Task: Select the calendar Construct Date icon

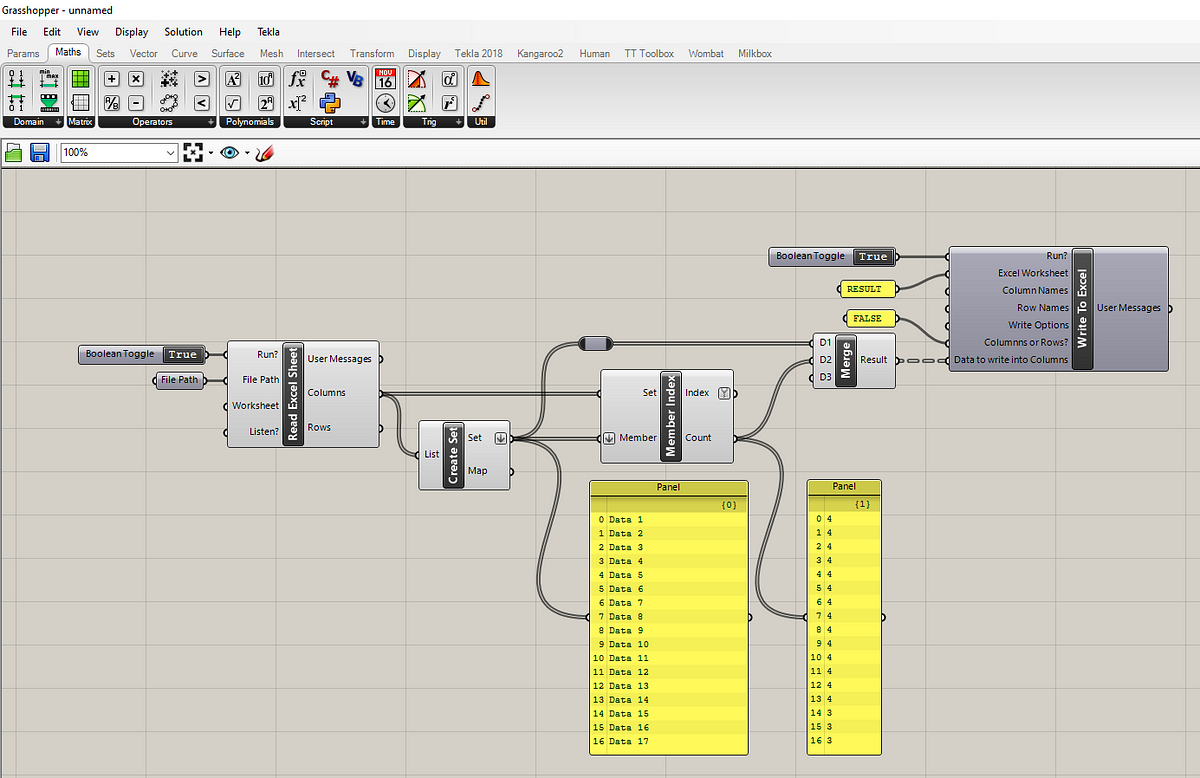Action: [x=386, y=78]
